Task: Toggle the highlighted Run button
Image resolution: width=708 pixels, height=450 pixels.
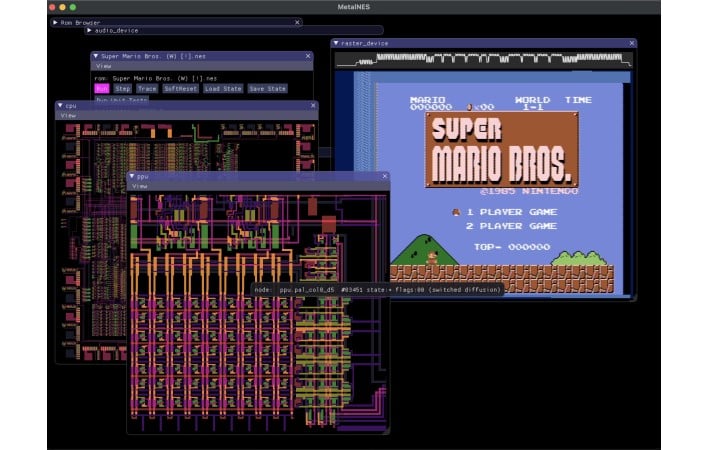Action: (x=101, y=88)
